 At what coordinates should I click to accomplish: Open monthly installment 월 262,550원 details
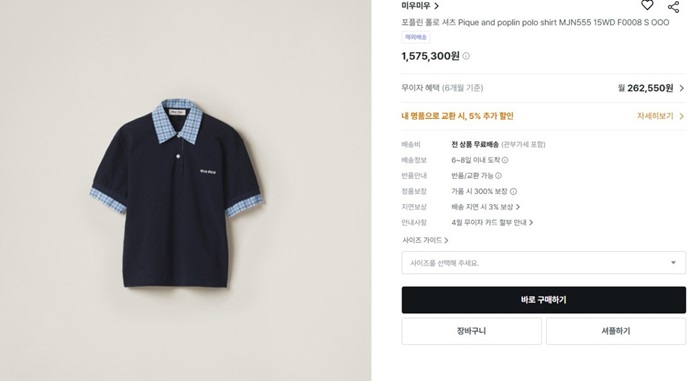(x=651, y=88)
